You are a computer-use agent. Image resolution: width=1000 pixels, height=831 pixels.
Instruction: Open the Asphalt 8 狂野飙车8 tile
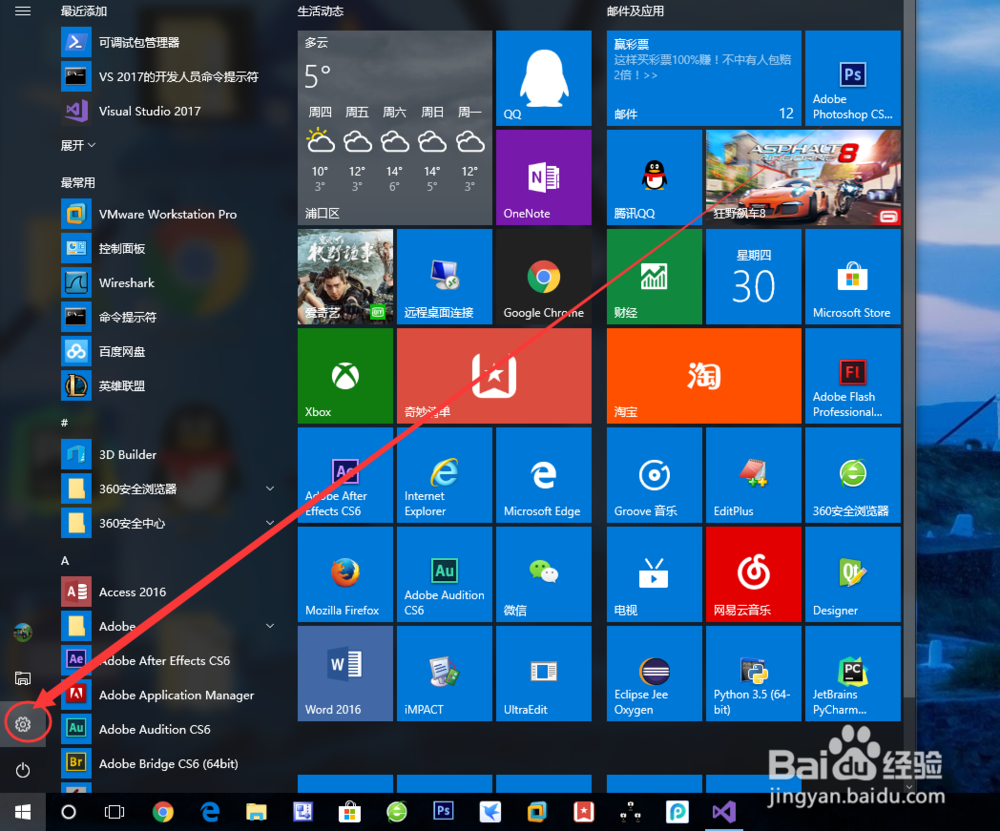pos(803,177)
